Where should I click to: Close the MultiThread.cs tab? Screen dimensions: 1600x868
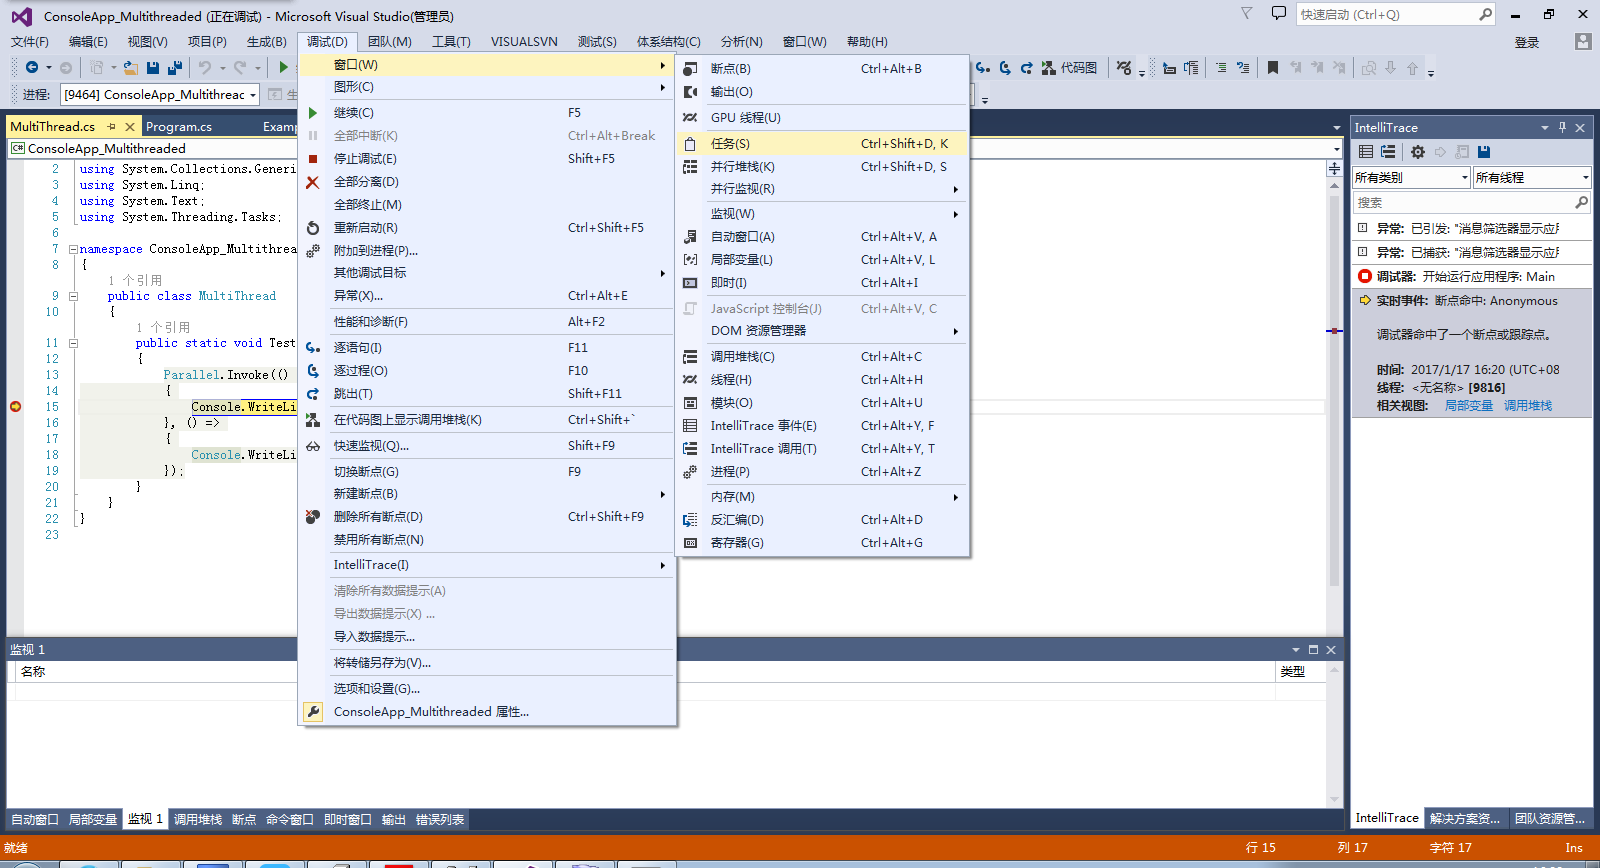[x=130, y=127]
